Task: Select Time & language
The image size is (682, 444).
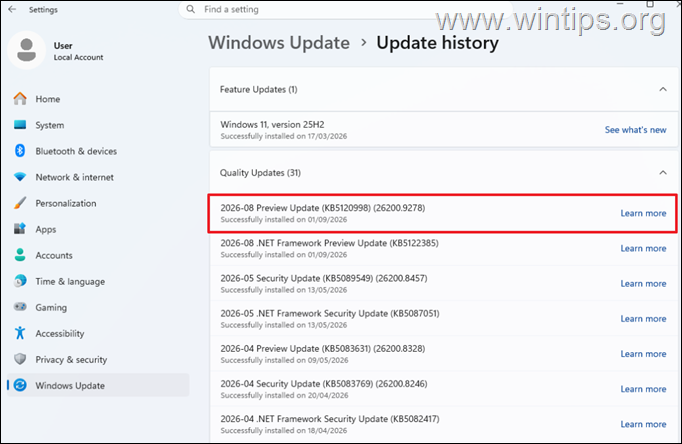Action: (x=98, y=281)
